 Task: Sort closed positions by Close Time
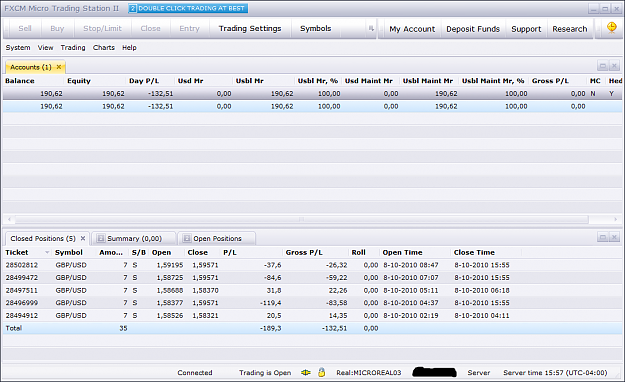[474, 252]
